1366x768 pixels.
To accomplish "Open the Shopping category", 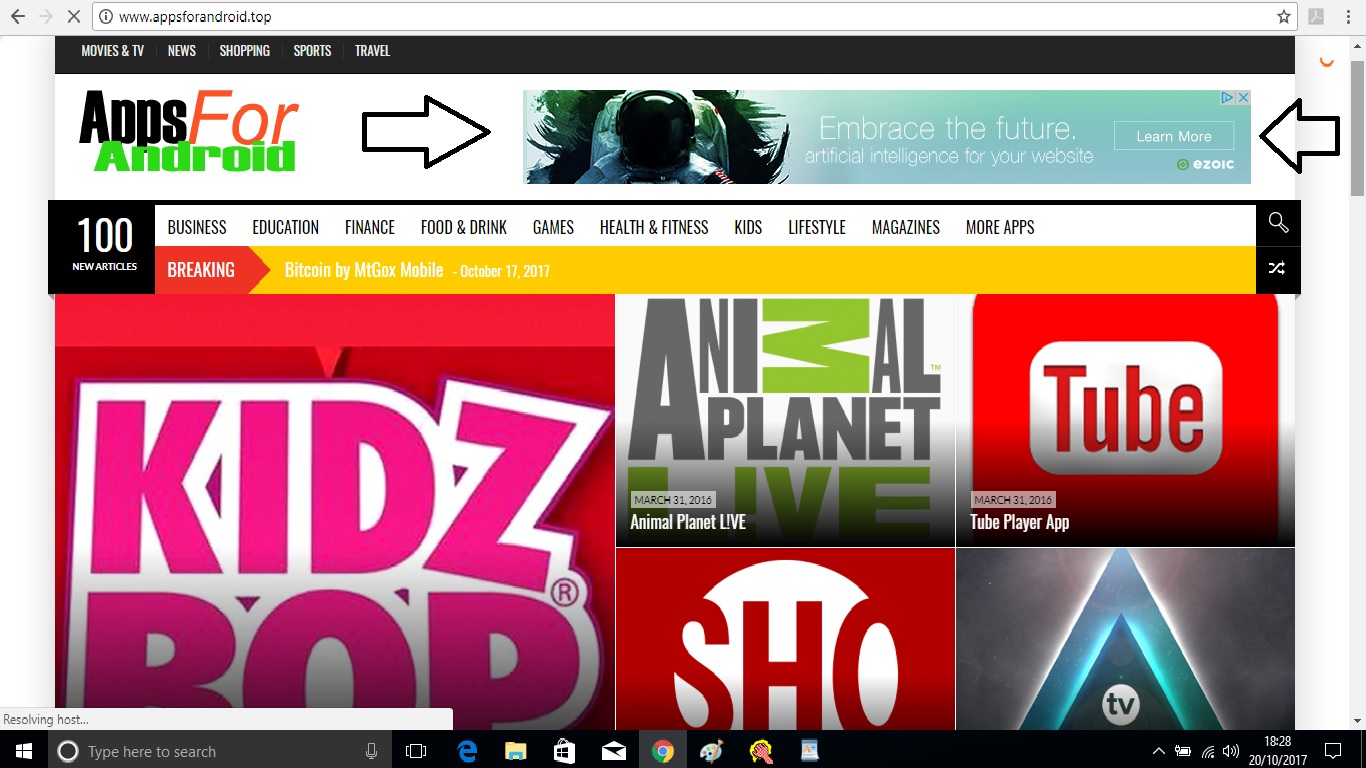I will pyautogui.click(x=245, y=51).
